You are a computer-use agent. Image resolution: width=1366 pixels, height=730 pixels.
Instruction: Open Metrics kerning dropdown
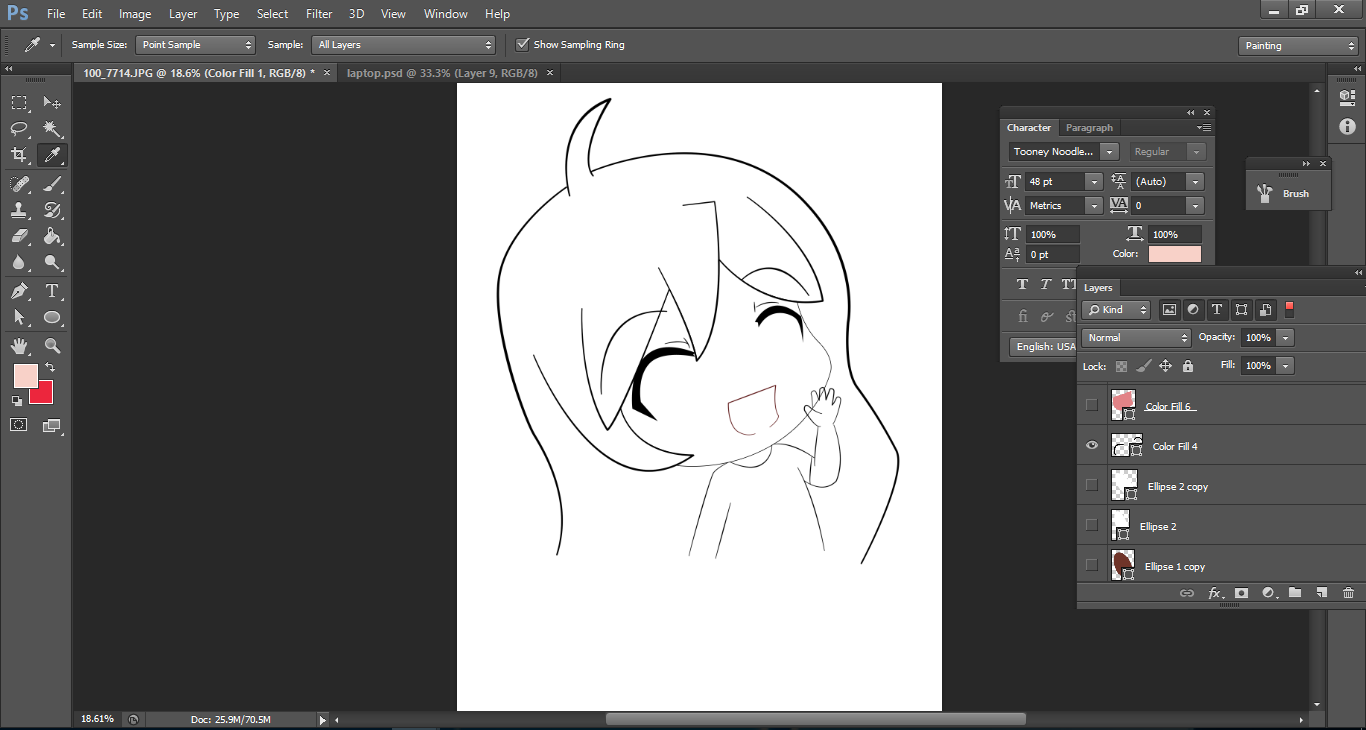[1094, 205]
